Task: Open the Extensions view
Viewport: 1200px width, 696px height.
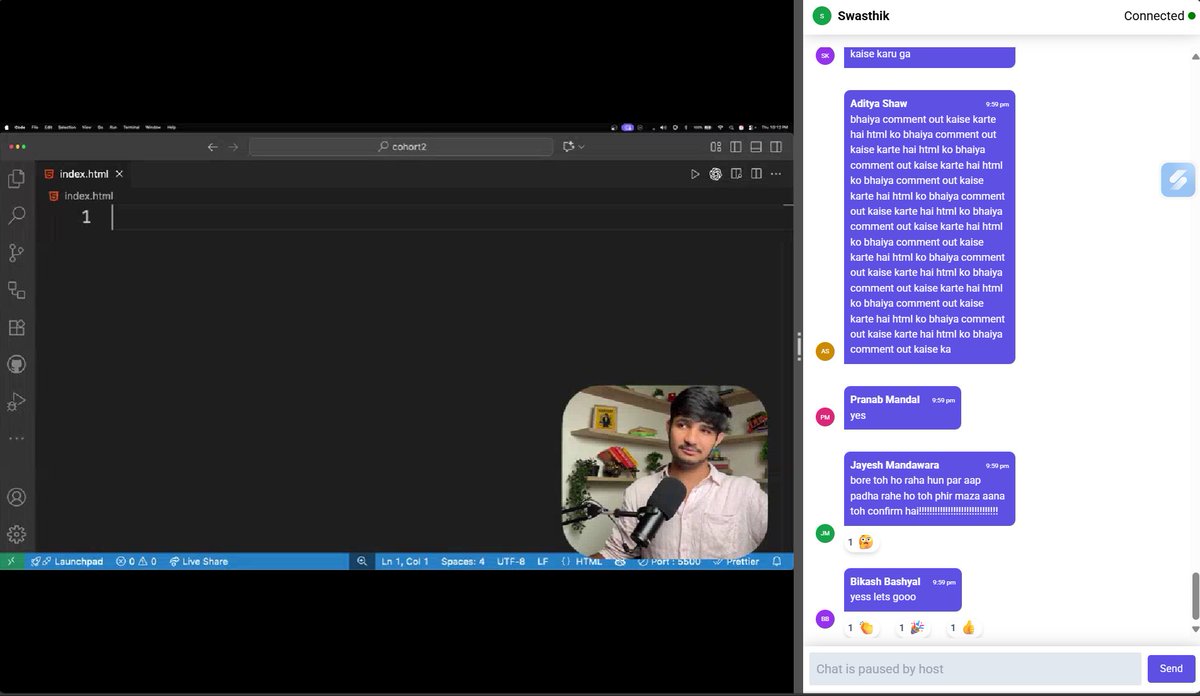Action: tap(16, 327)
